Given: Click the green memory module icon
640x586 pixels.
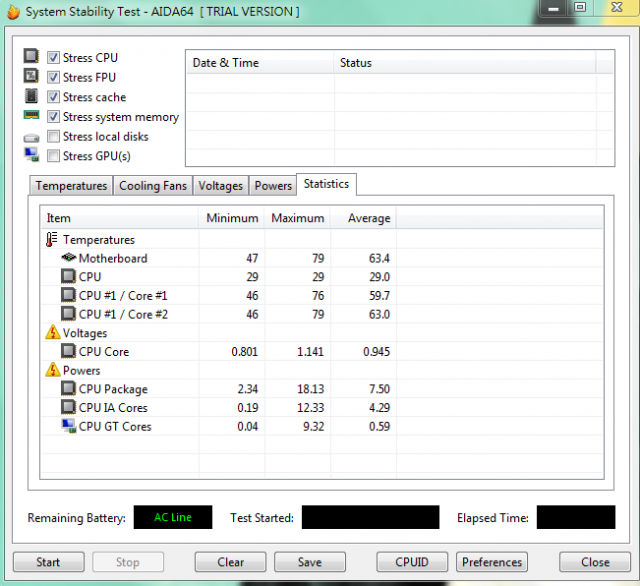Looking at the screenshot, I should (x=31, y=115).
